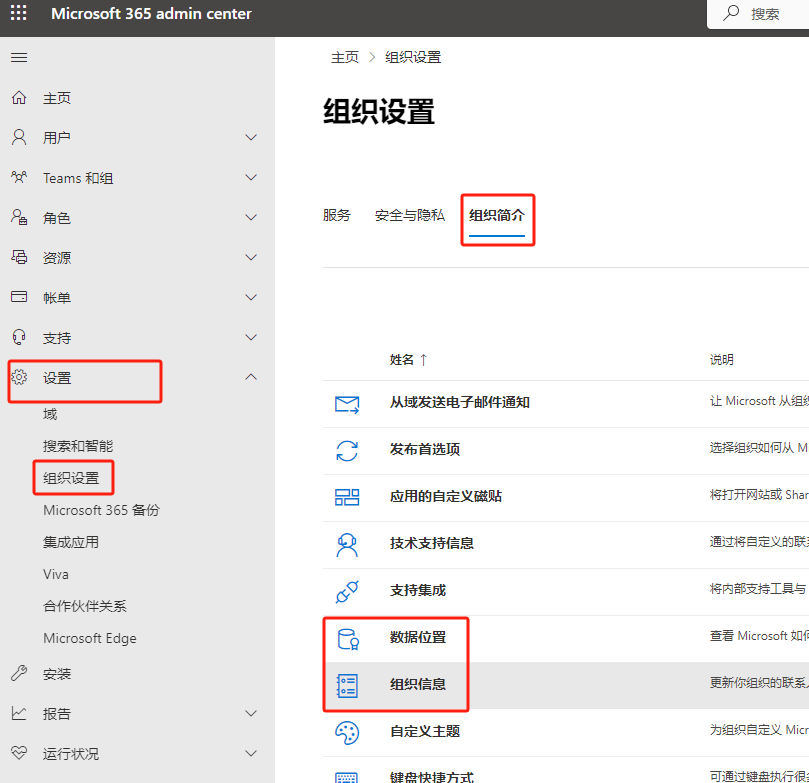This screenshot has height=783, width=809.
Task: Click the 组织设置 breadcrumb text
Action: [x=413, y=57]
